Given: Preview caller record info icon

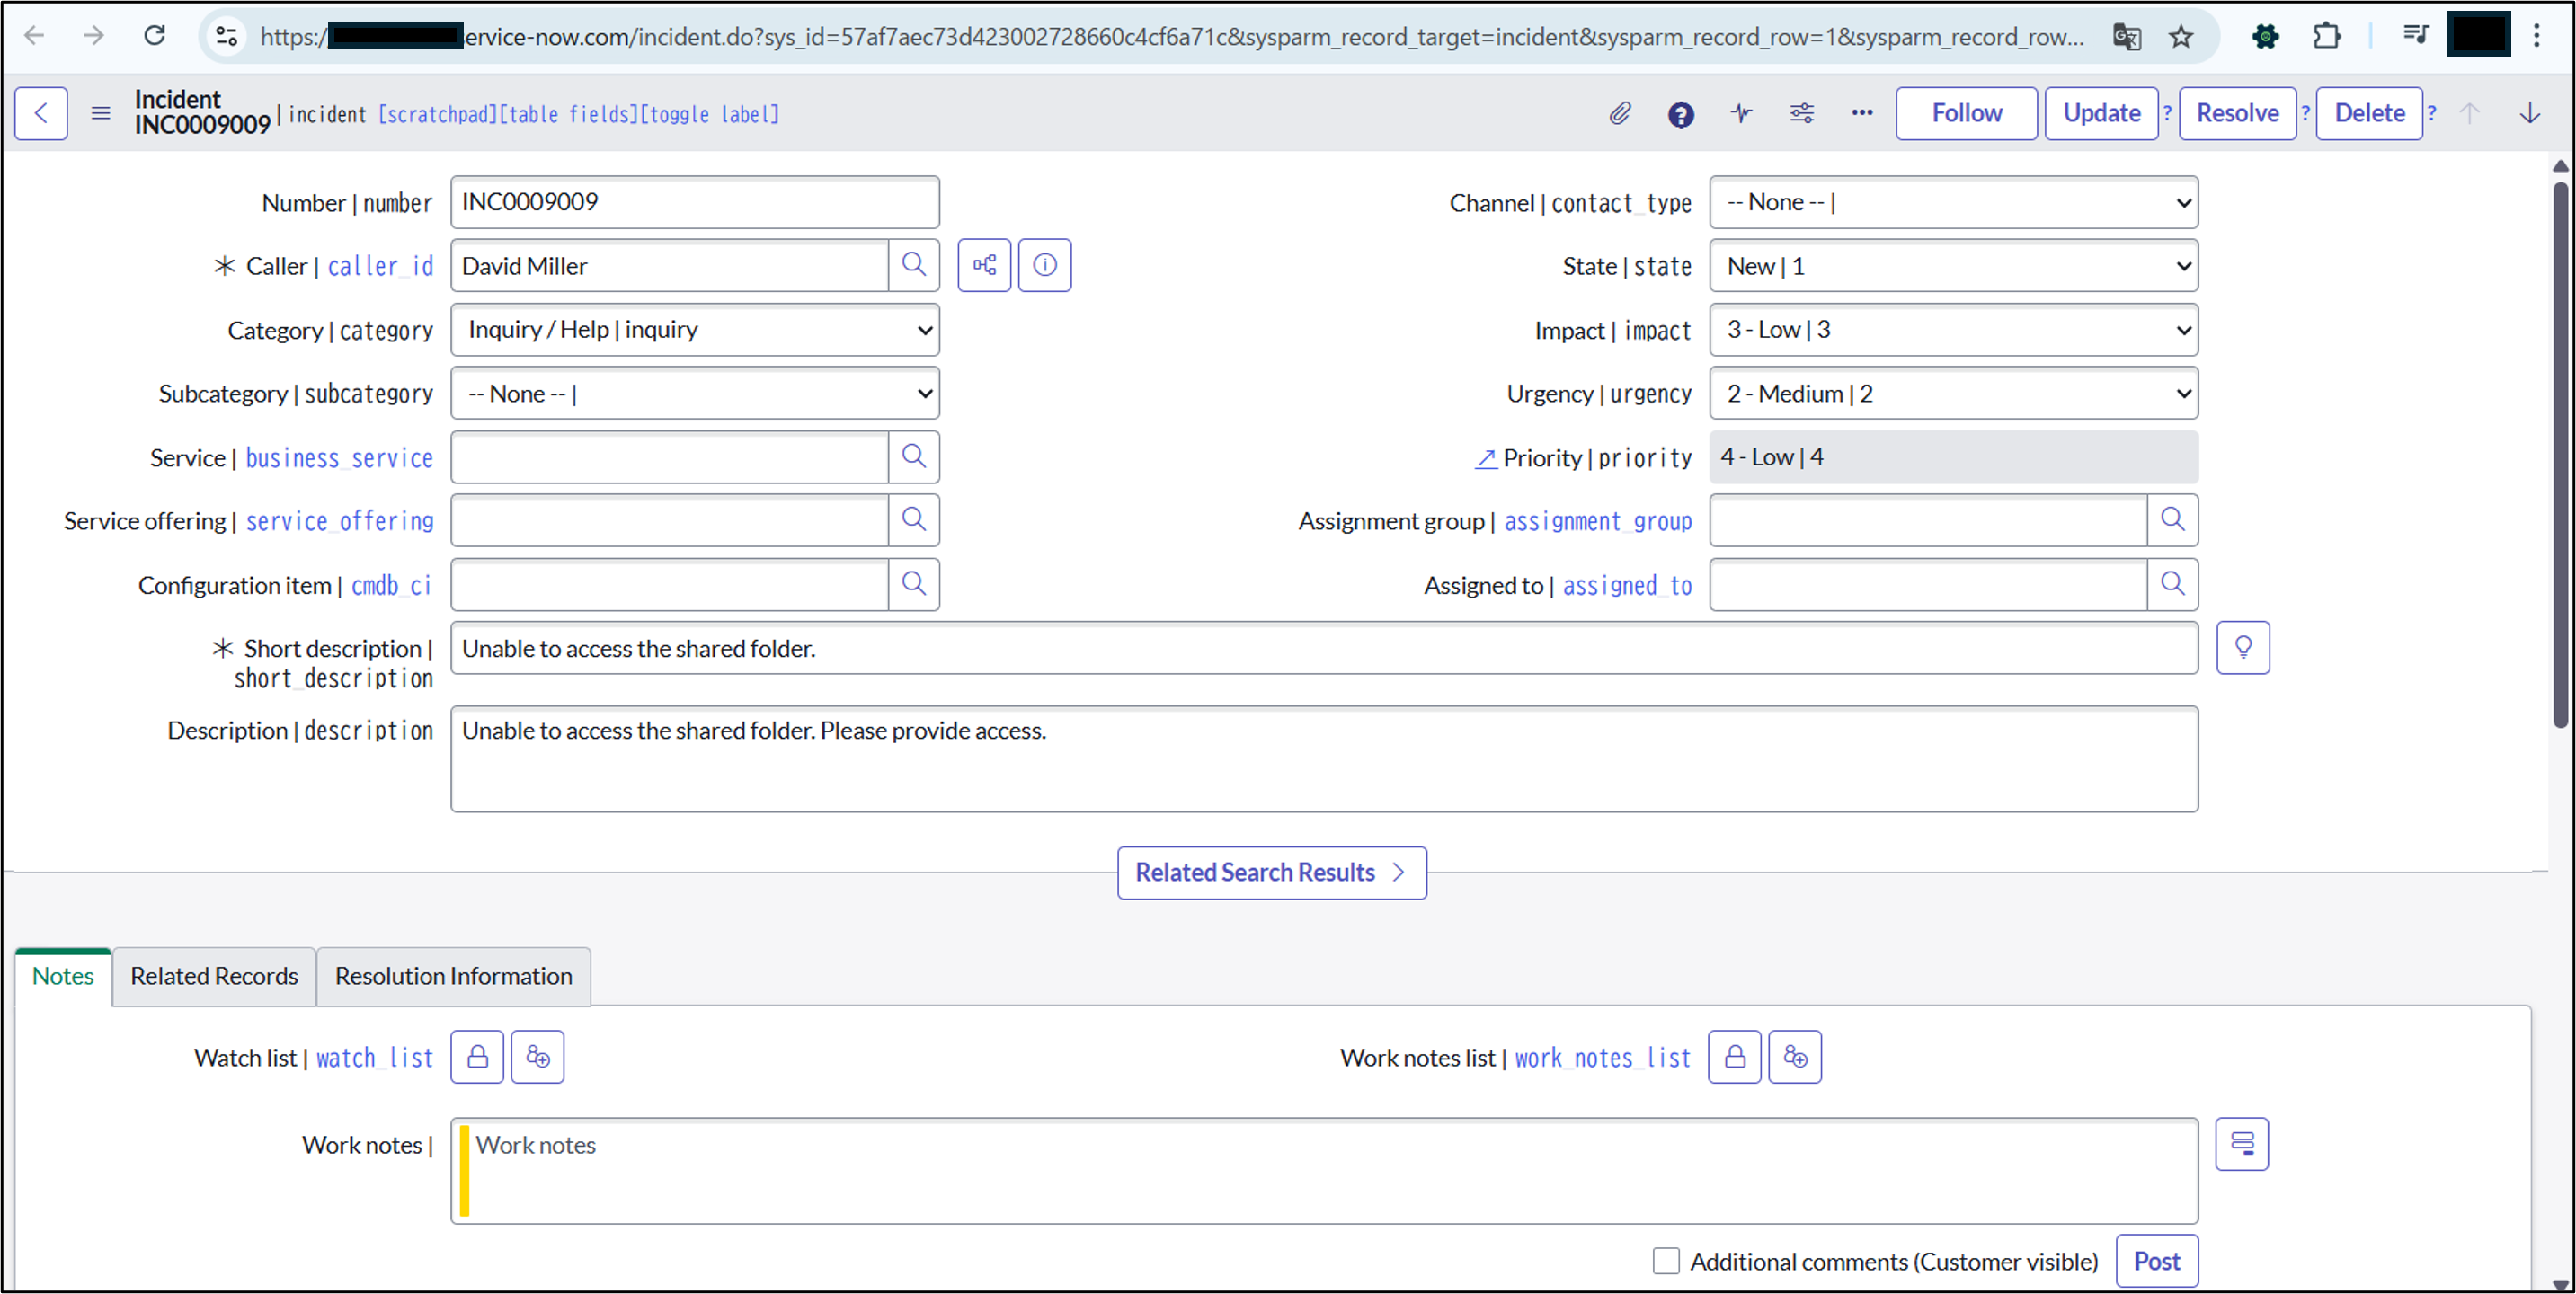Looking at the screenshot, I should coord(1045,265).
